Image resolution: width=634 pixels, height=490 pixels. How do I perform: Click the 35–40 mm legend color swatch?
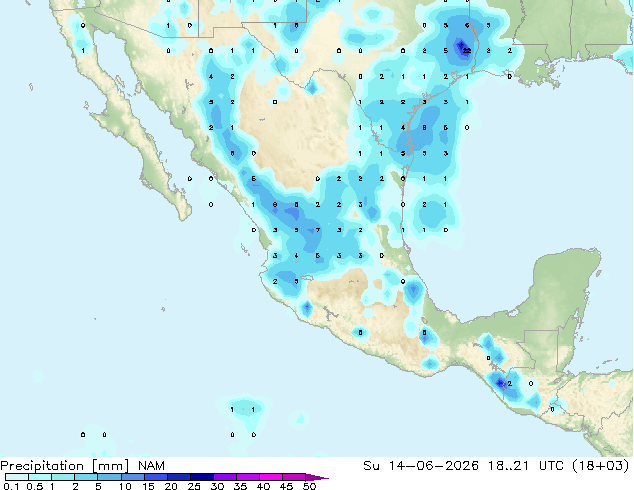pos(247,477)
